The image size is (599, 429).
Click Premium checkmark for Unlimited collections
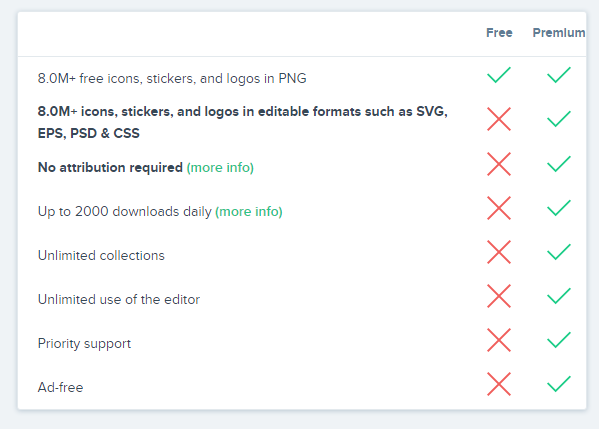[x=559, y=252]
